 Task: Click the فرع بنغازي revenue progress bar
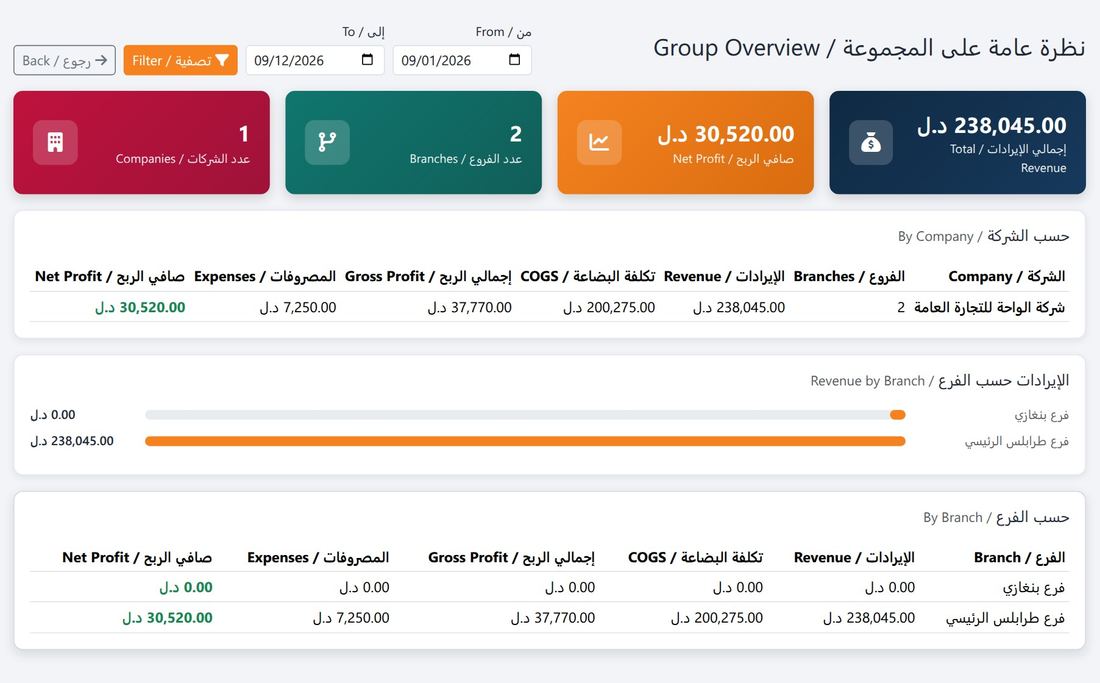click(x=525, y=415)
